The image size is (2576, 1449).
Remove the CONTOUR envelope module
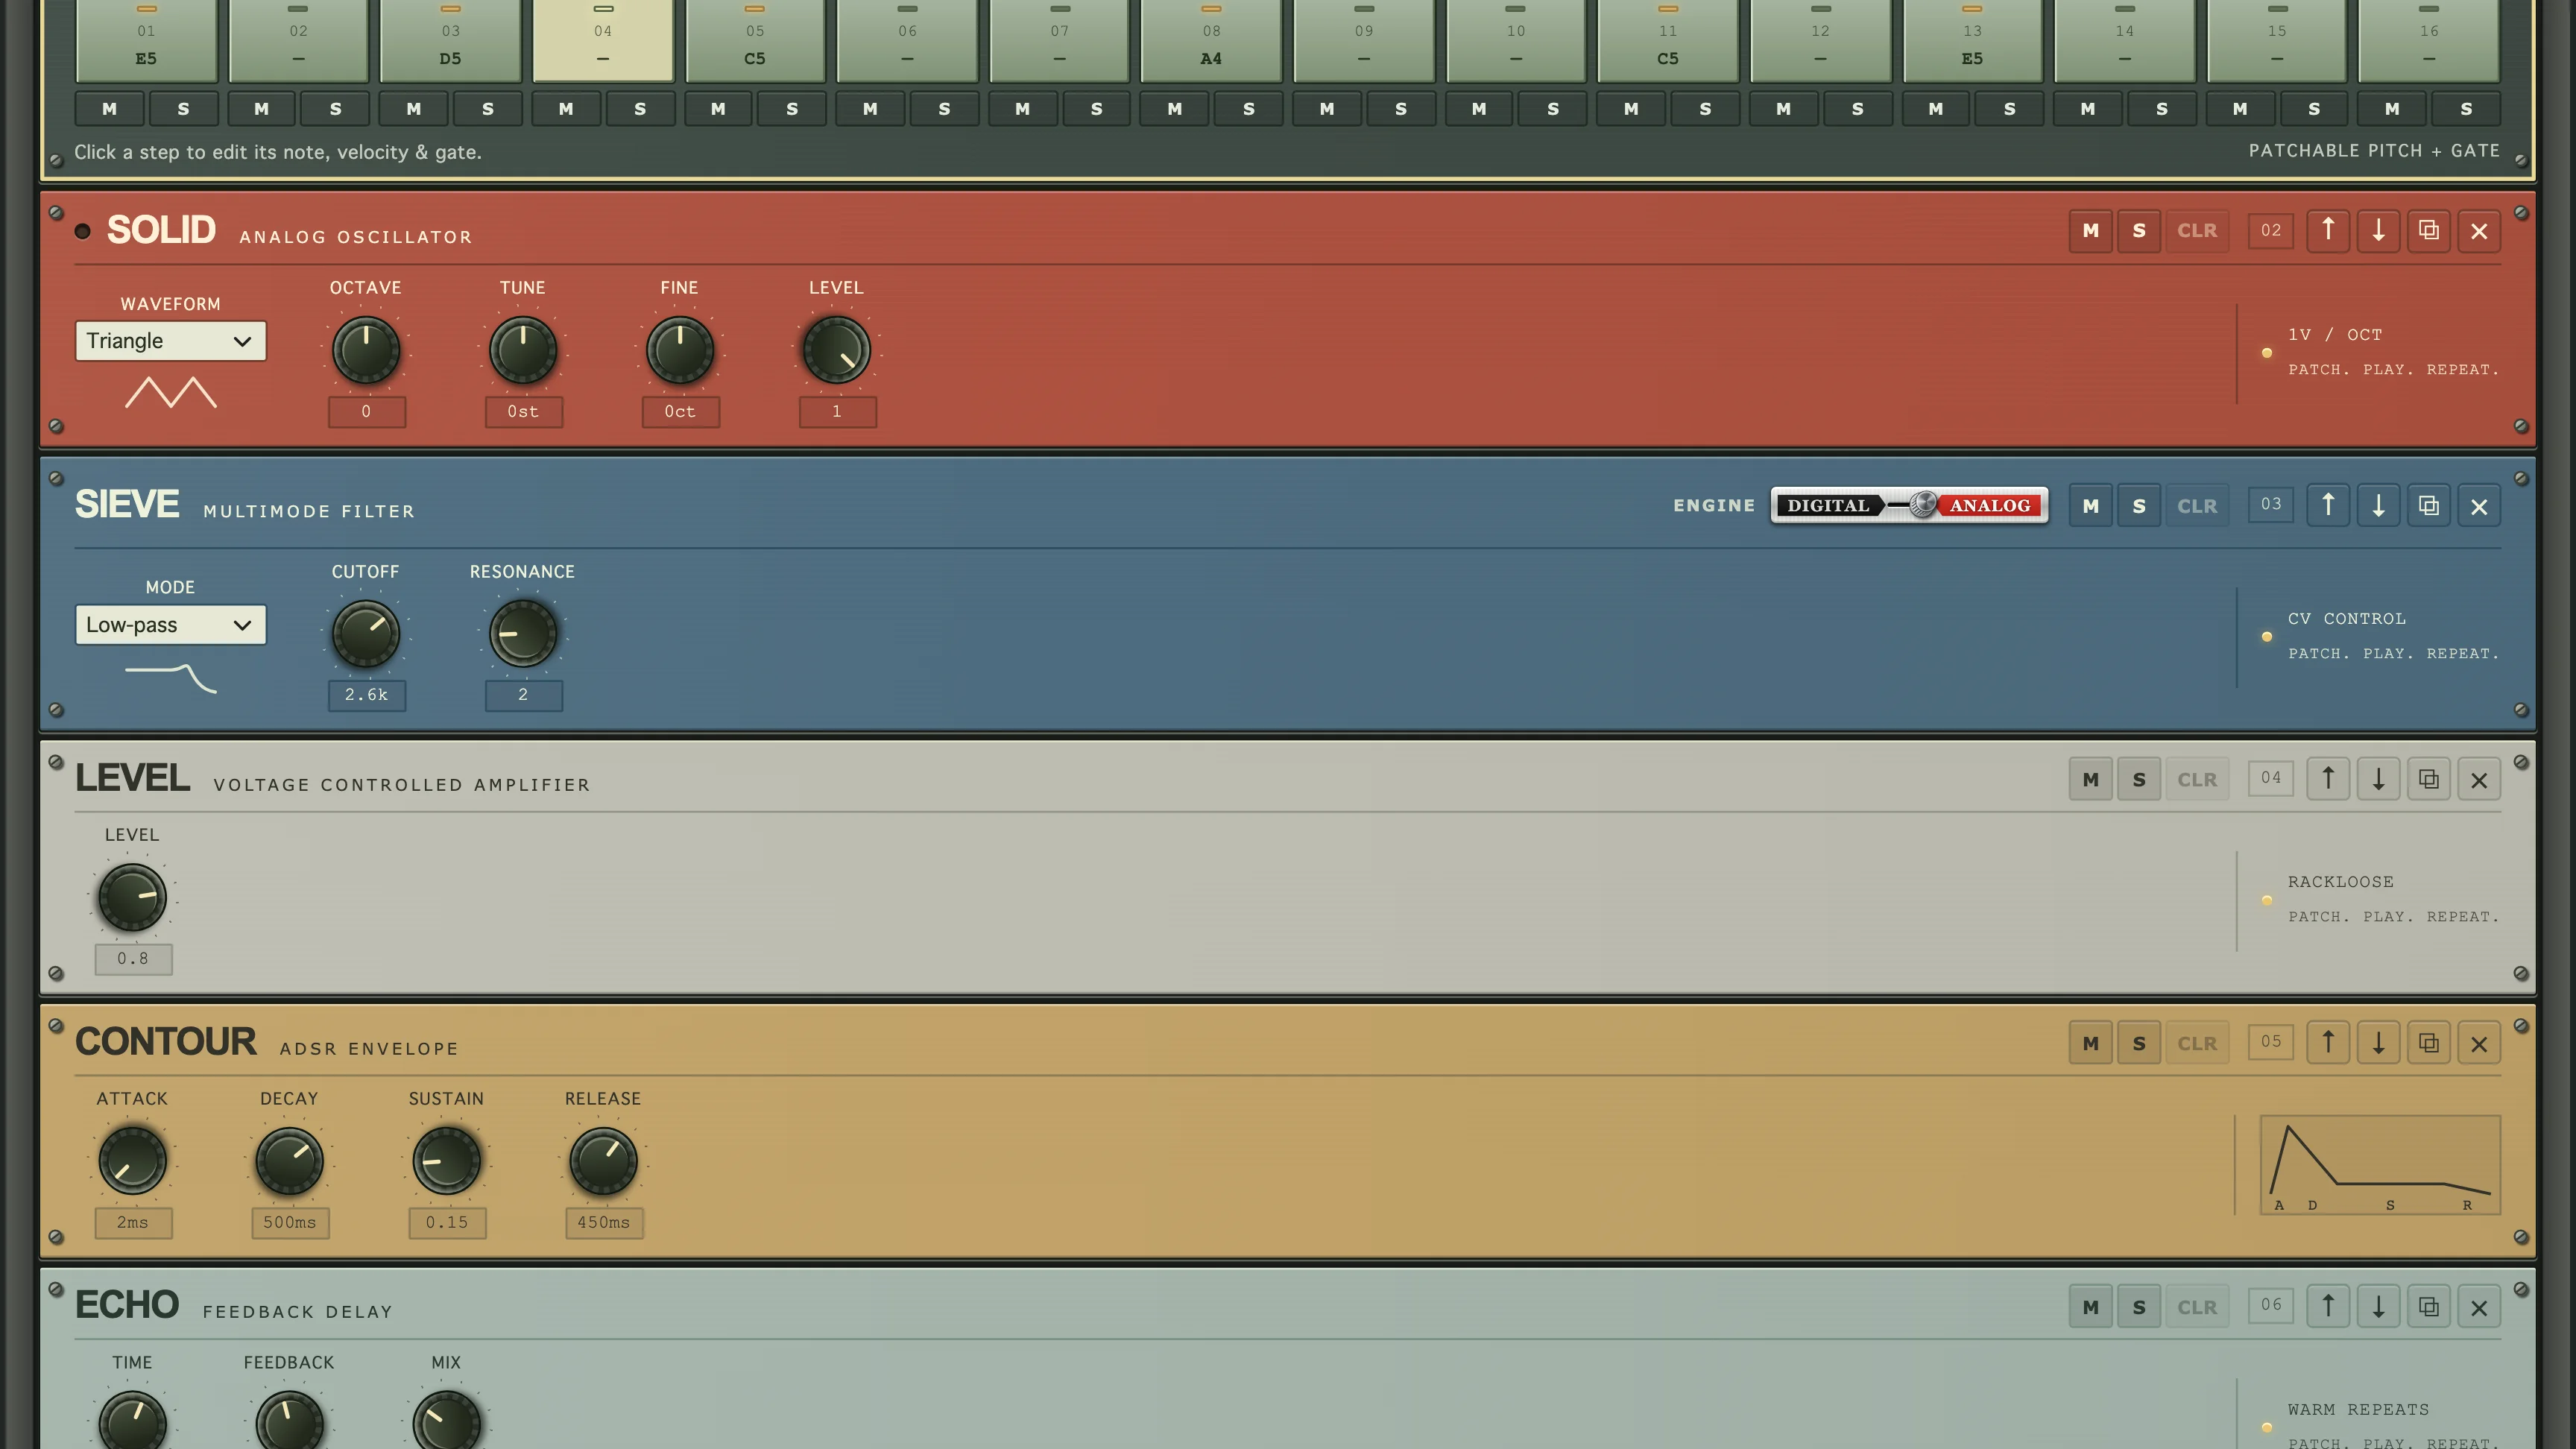2479,1043
